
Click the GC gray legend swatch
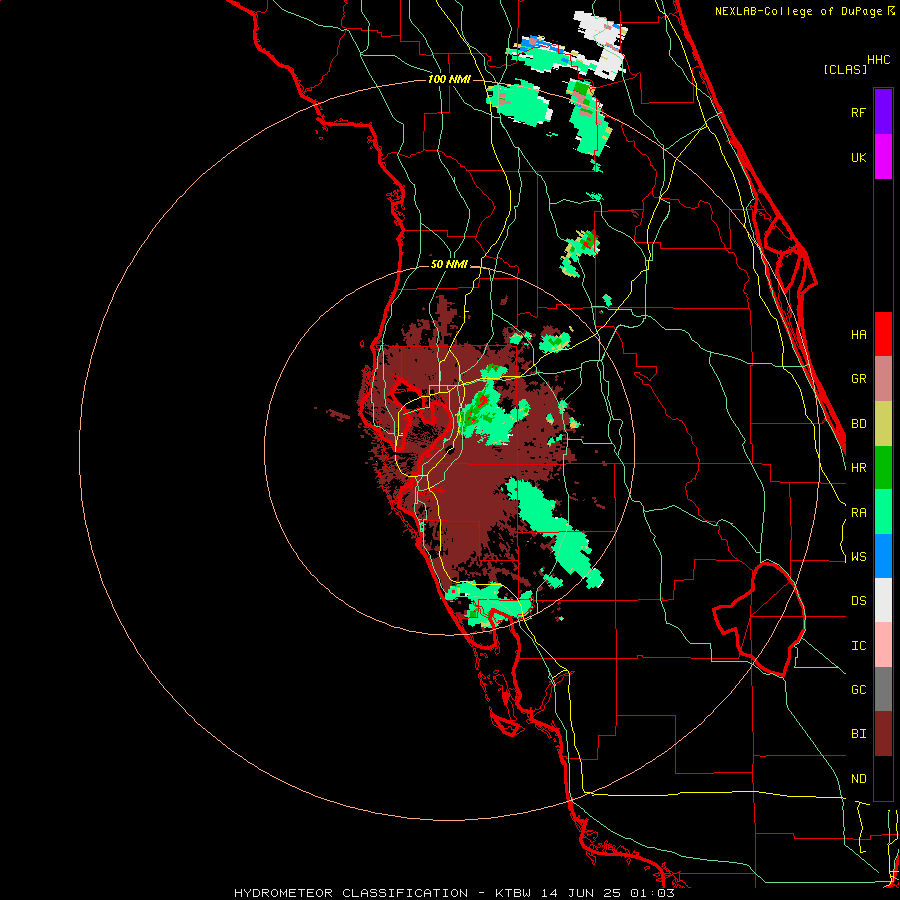coord(883,689)
